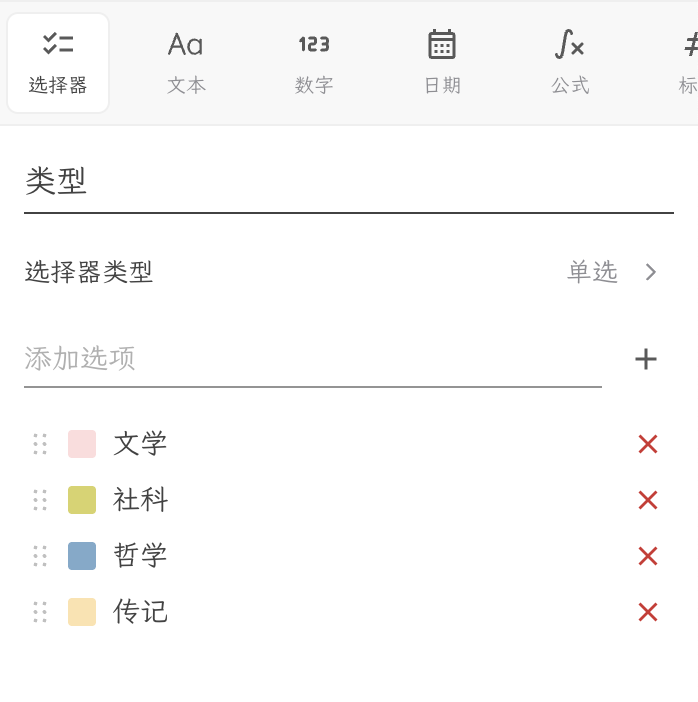Expand selector type with the chevron arrow
Screen dimensions: 698x702
pos(651,272)
